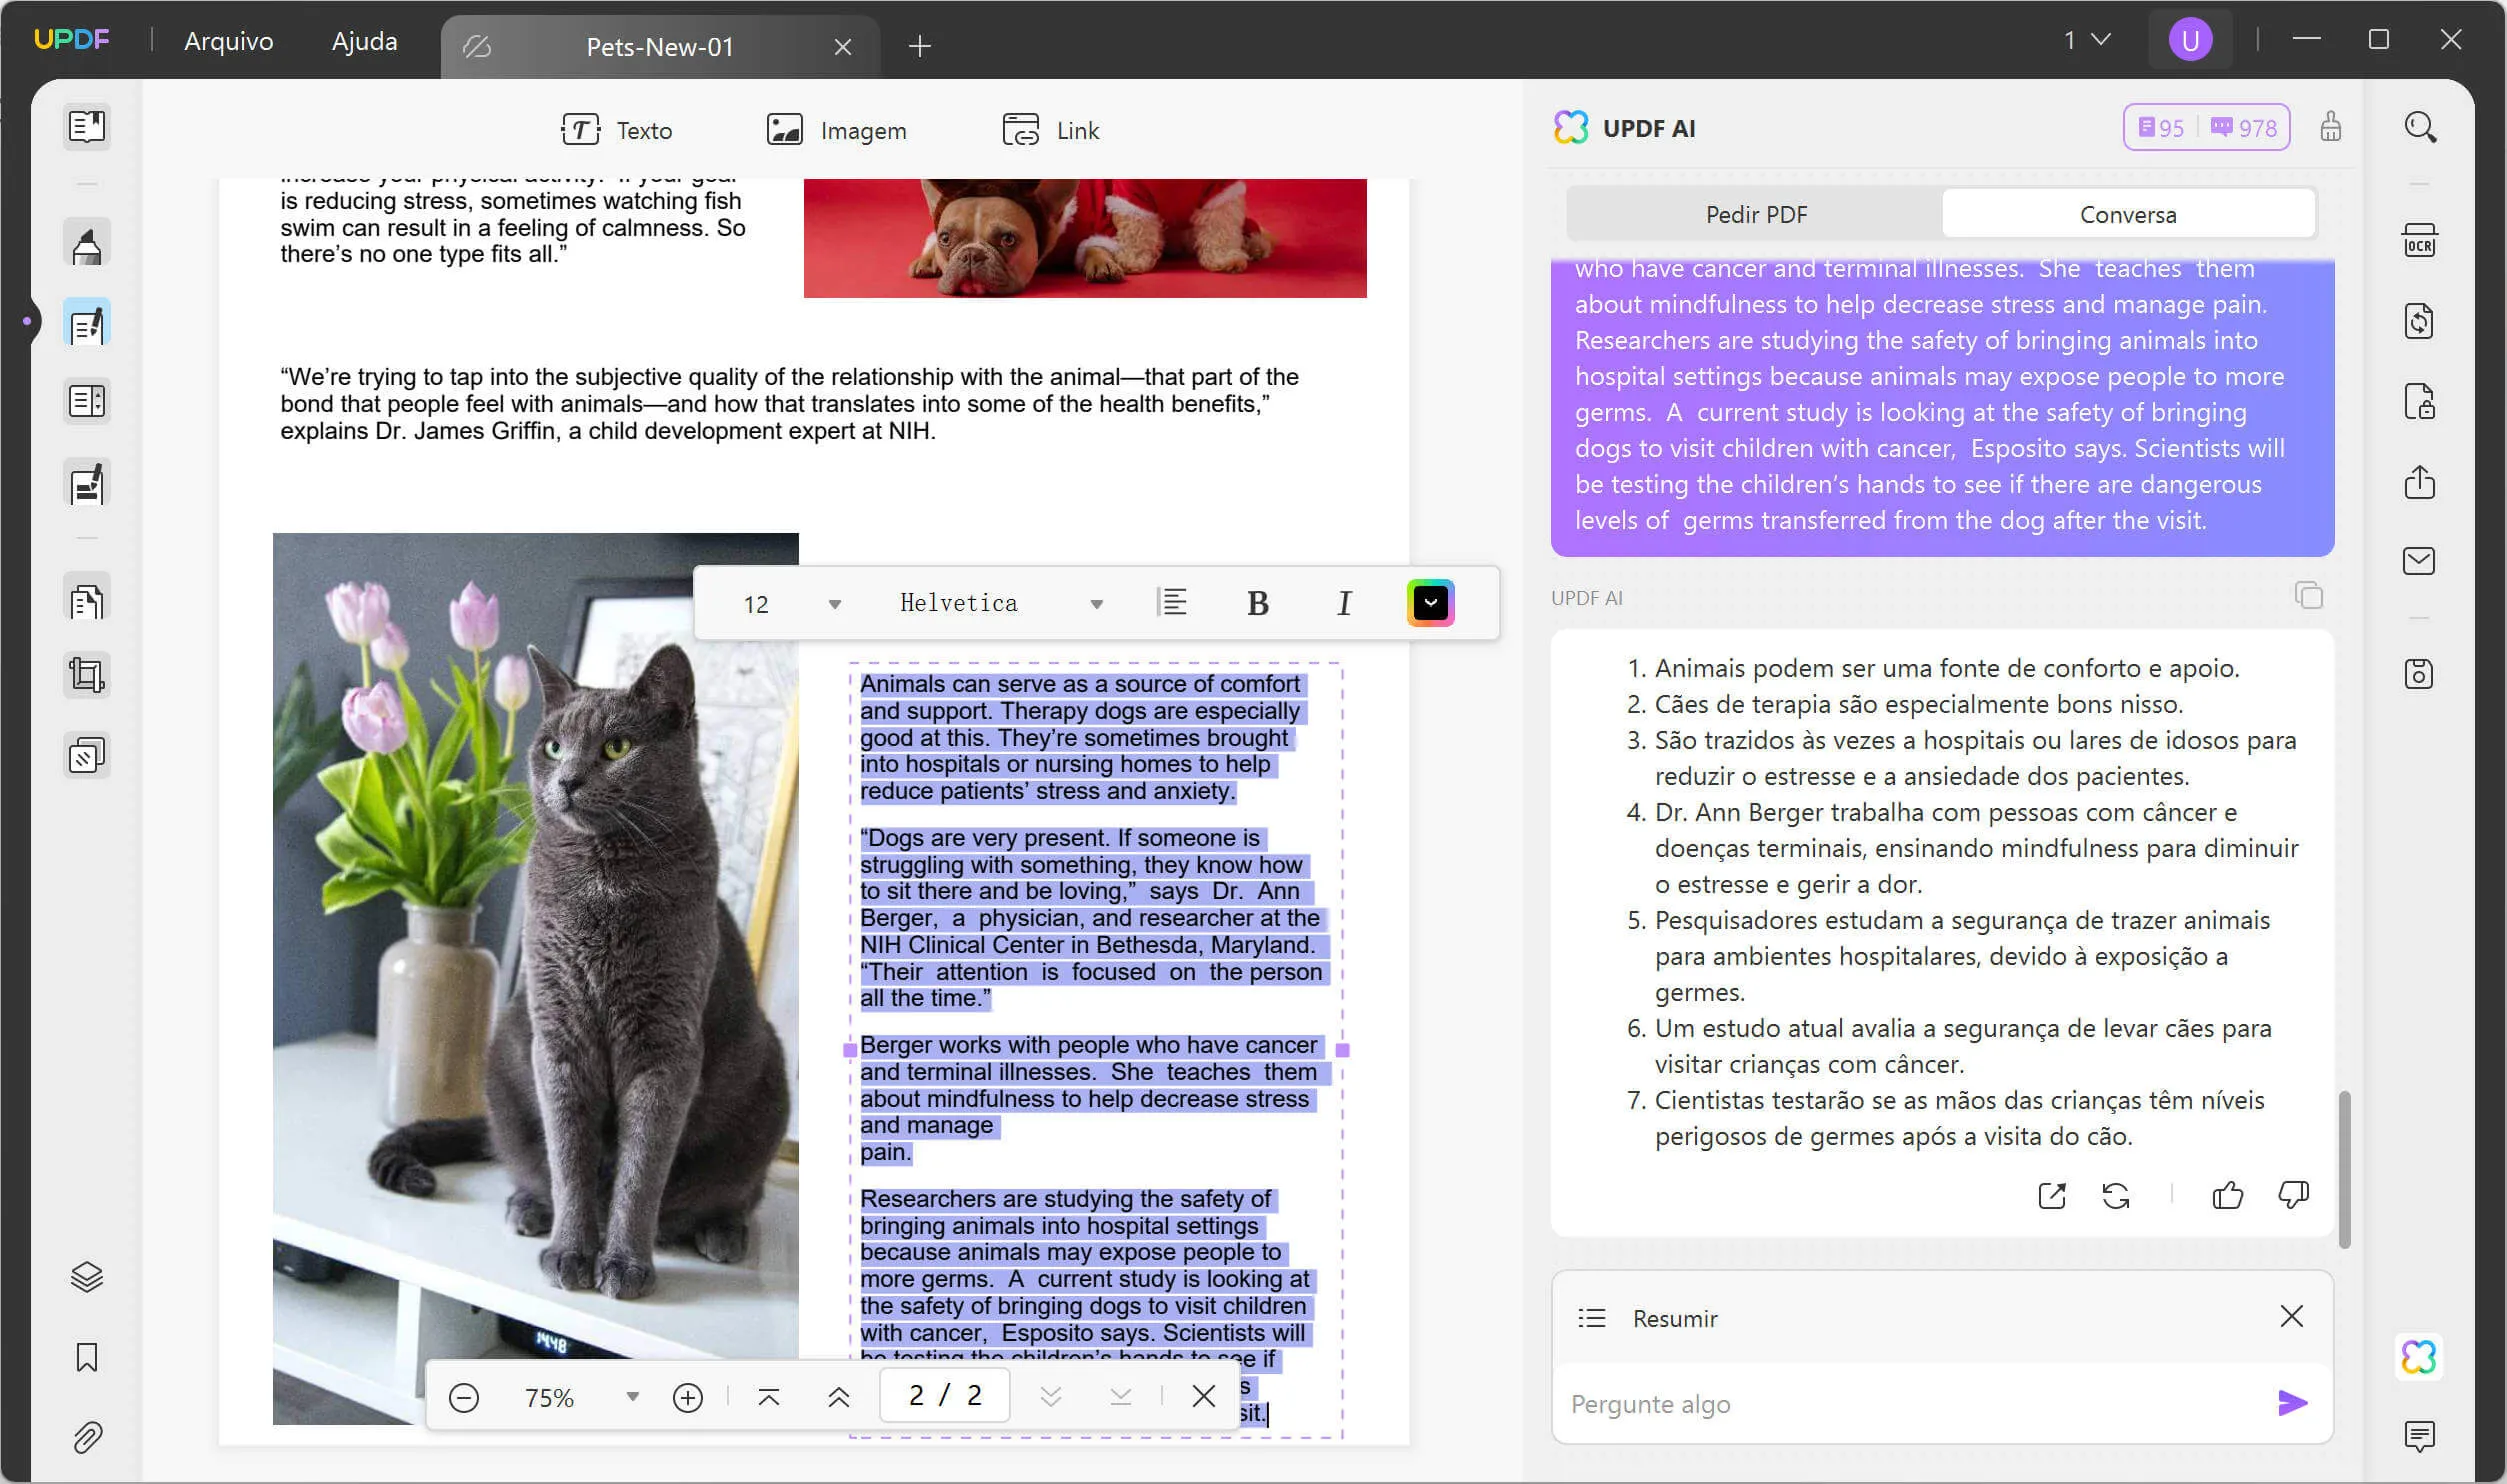This screenshot has width=2507, height=1484.
Task: Click the Resumir quick action
Action: [1674, 1318]
